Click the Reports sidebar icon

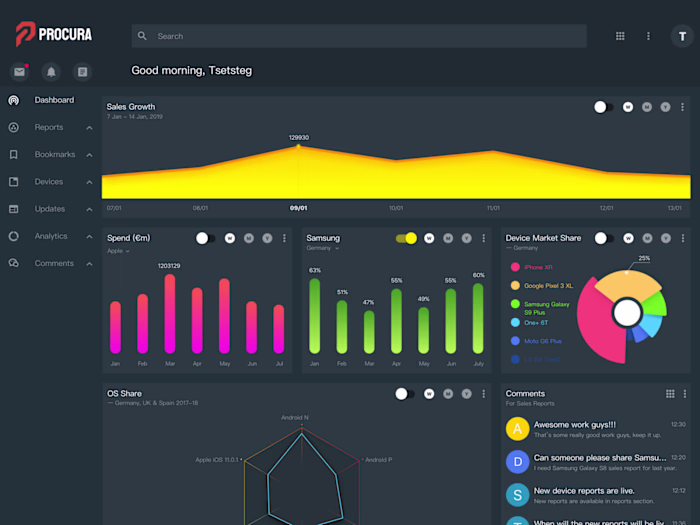pyautogui.click(x=14, y=127)
